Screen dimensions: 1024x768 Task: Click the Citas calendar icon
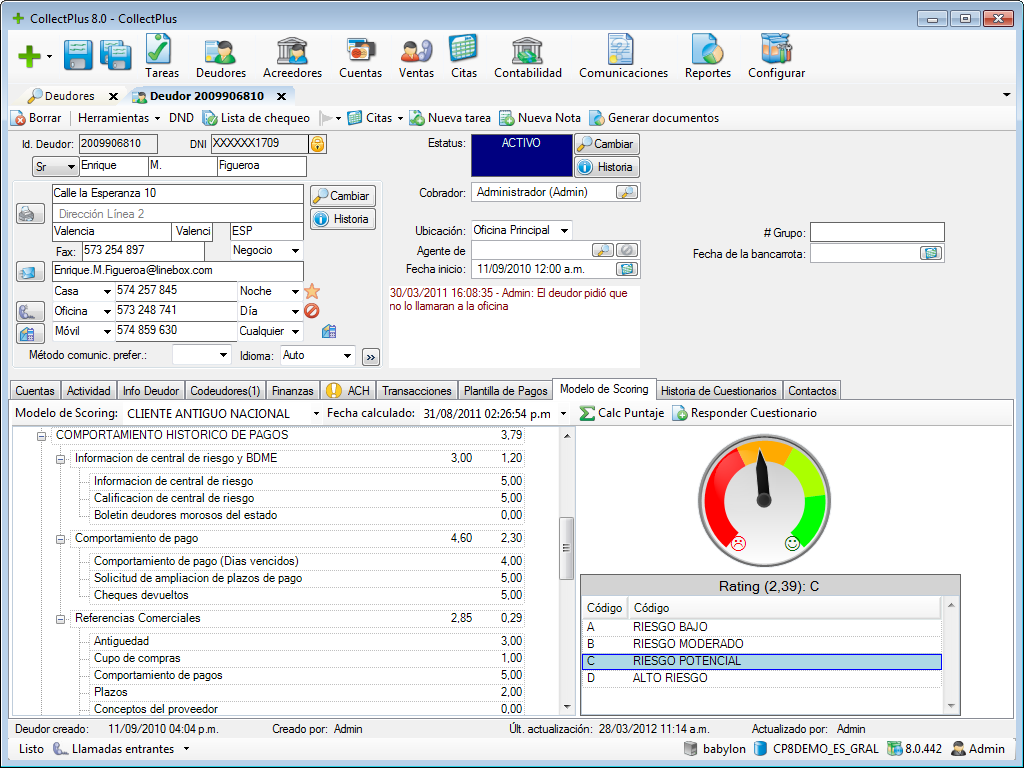pos(463,56)
